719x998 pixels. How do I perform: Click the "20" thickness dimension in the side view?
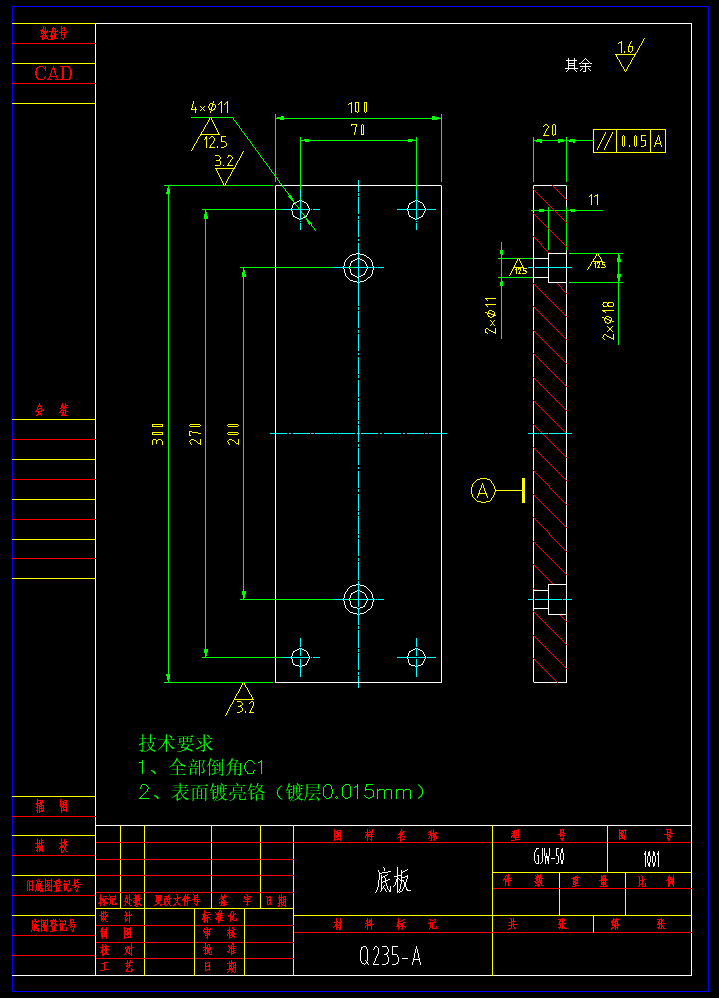550,130
